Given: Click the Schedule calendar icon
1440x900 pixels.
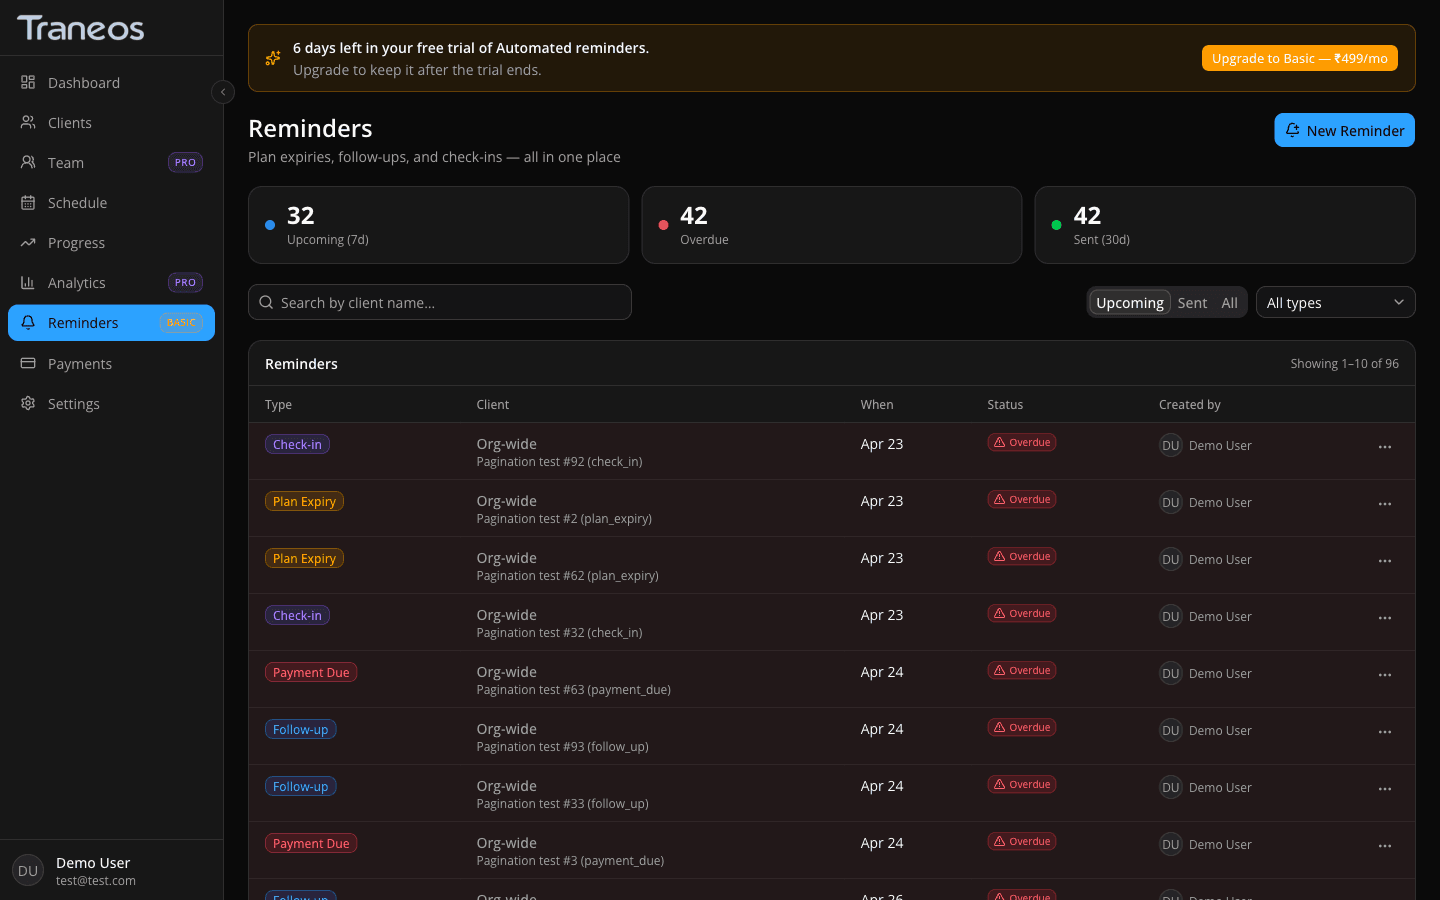Looking at the screenshot, I should (28, 202).
